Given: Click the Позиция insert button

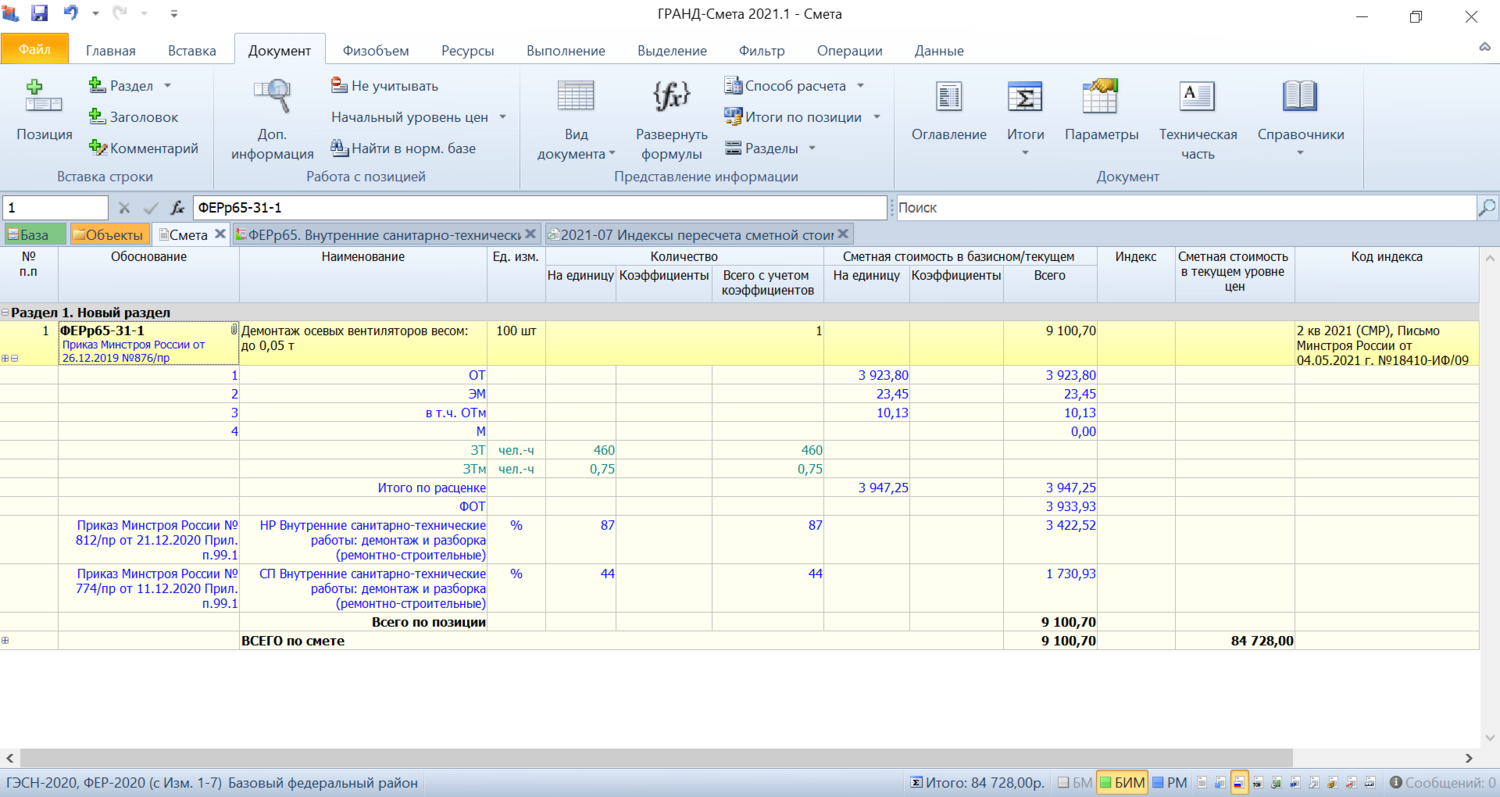Looking at the screenshot, I should pyautogui.click(x=44, y=110).
